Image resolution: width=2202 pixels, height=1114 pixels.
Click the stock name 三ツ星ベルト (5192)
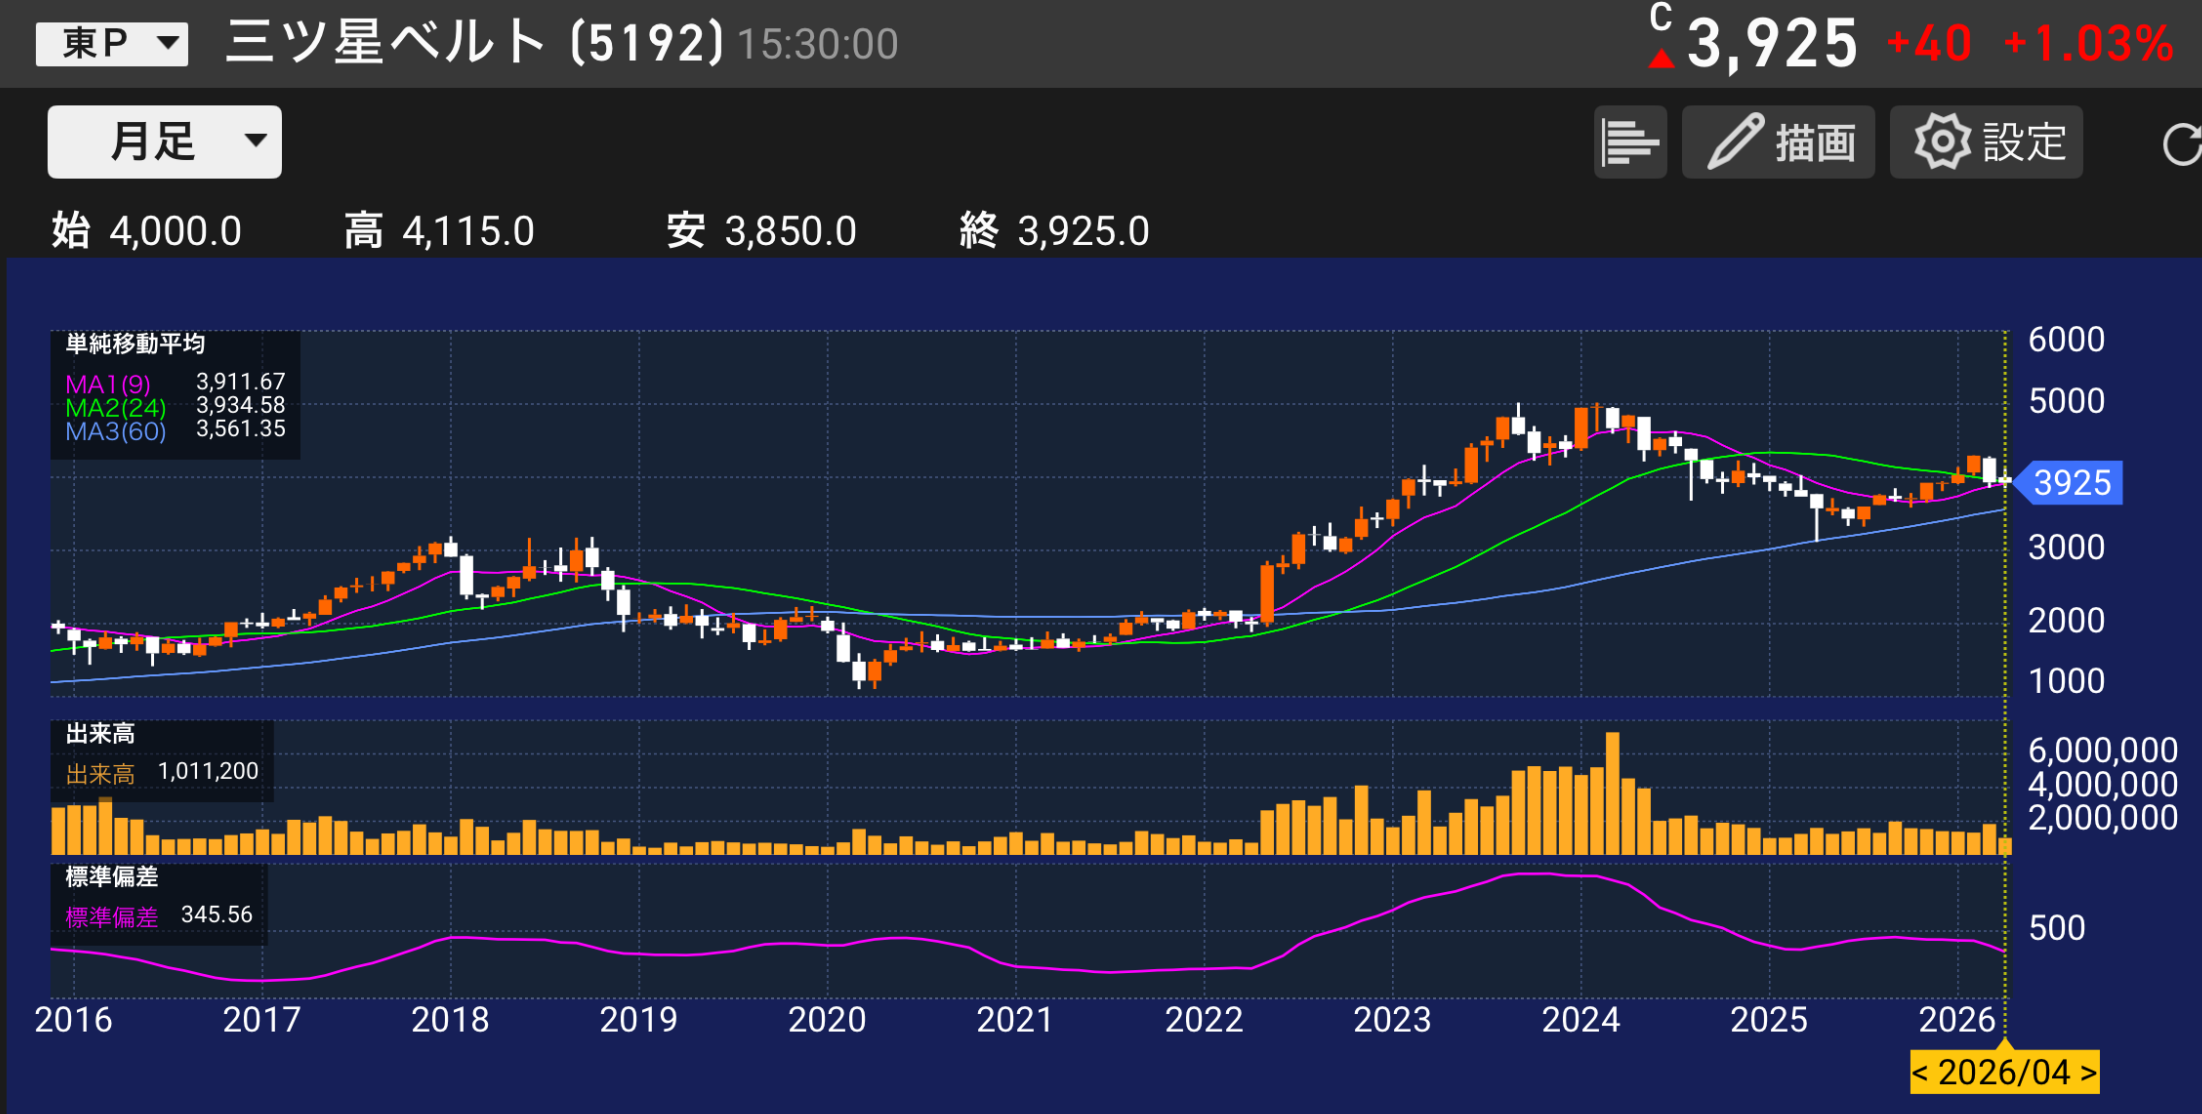pos(474,43)
